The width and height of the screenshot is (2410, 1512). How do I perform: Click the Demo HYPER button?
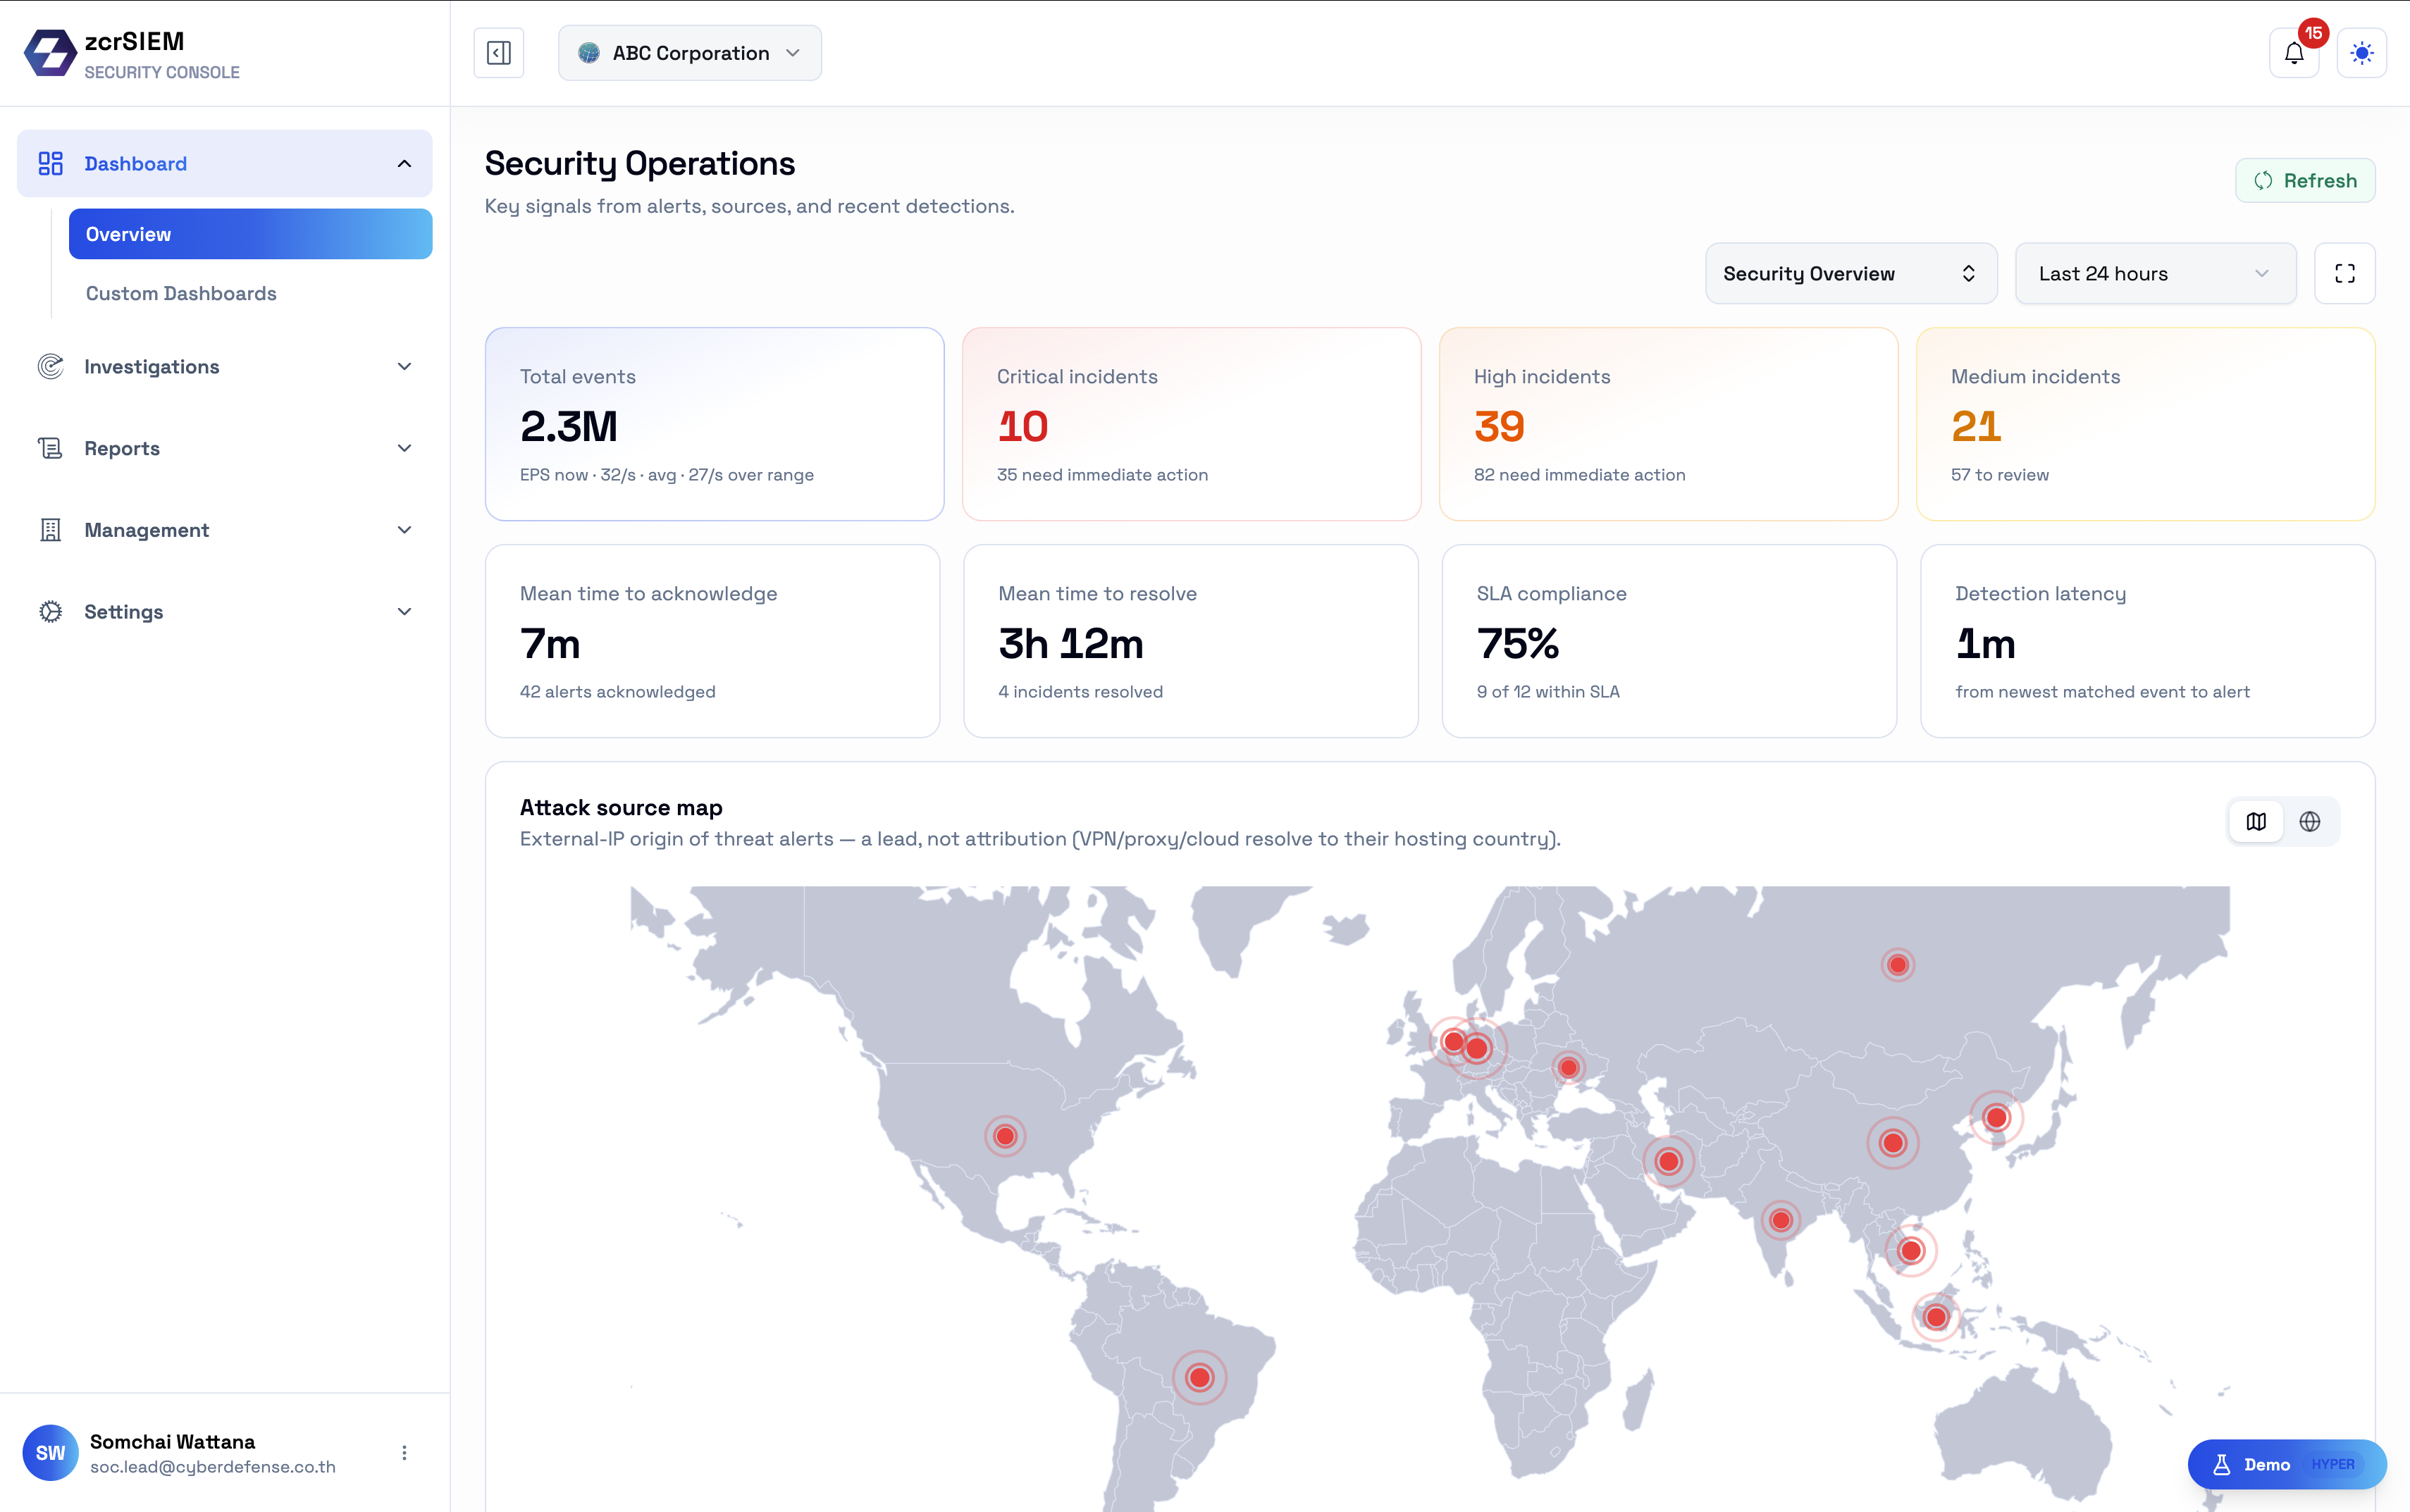pyautogui.click(x=2287, y=1465)
